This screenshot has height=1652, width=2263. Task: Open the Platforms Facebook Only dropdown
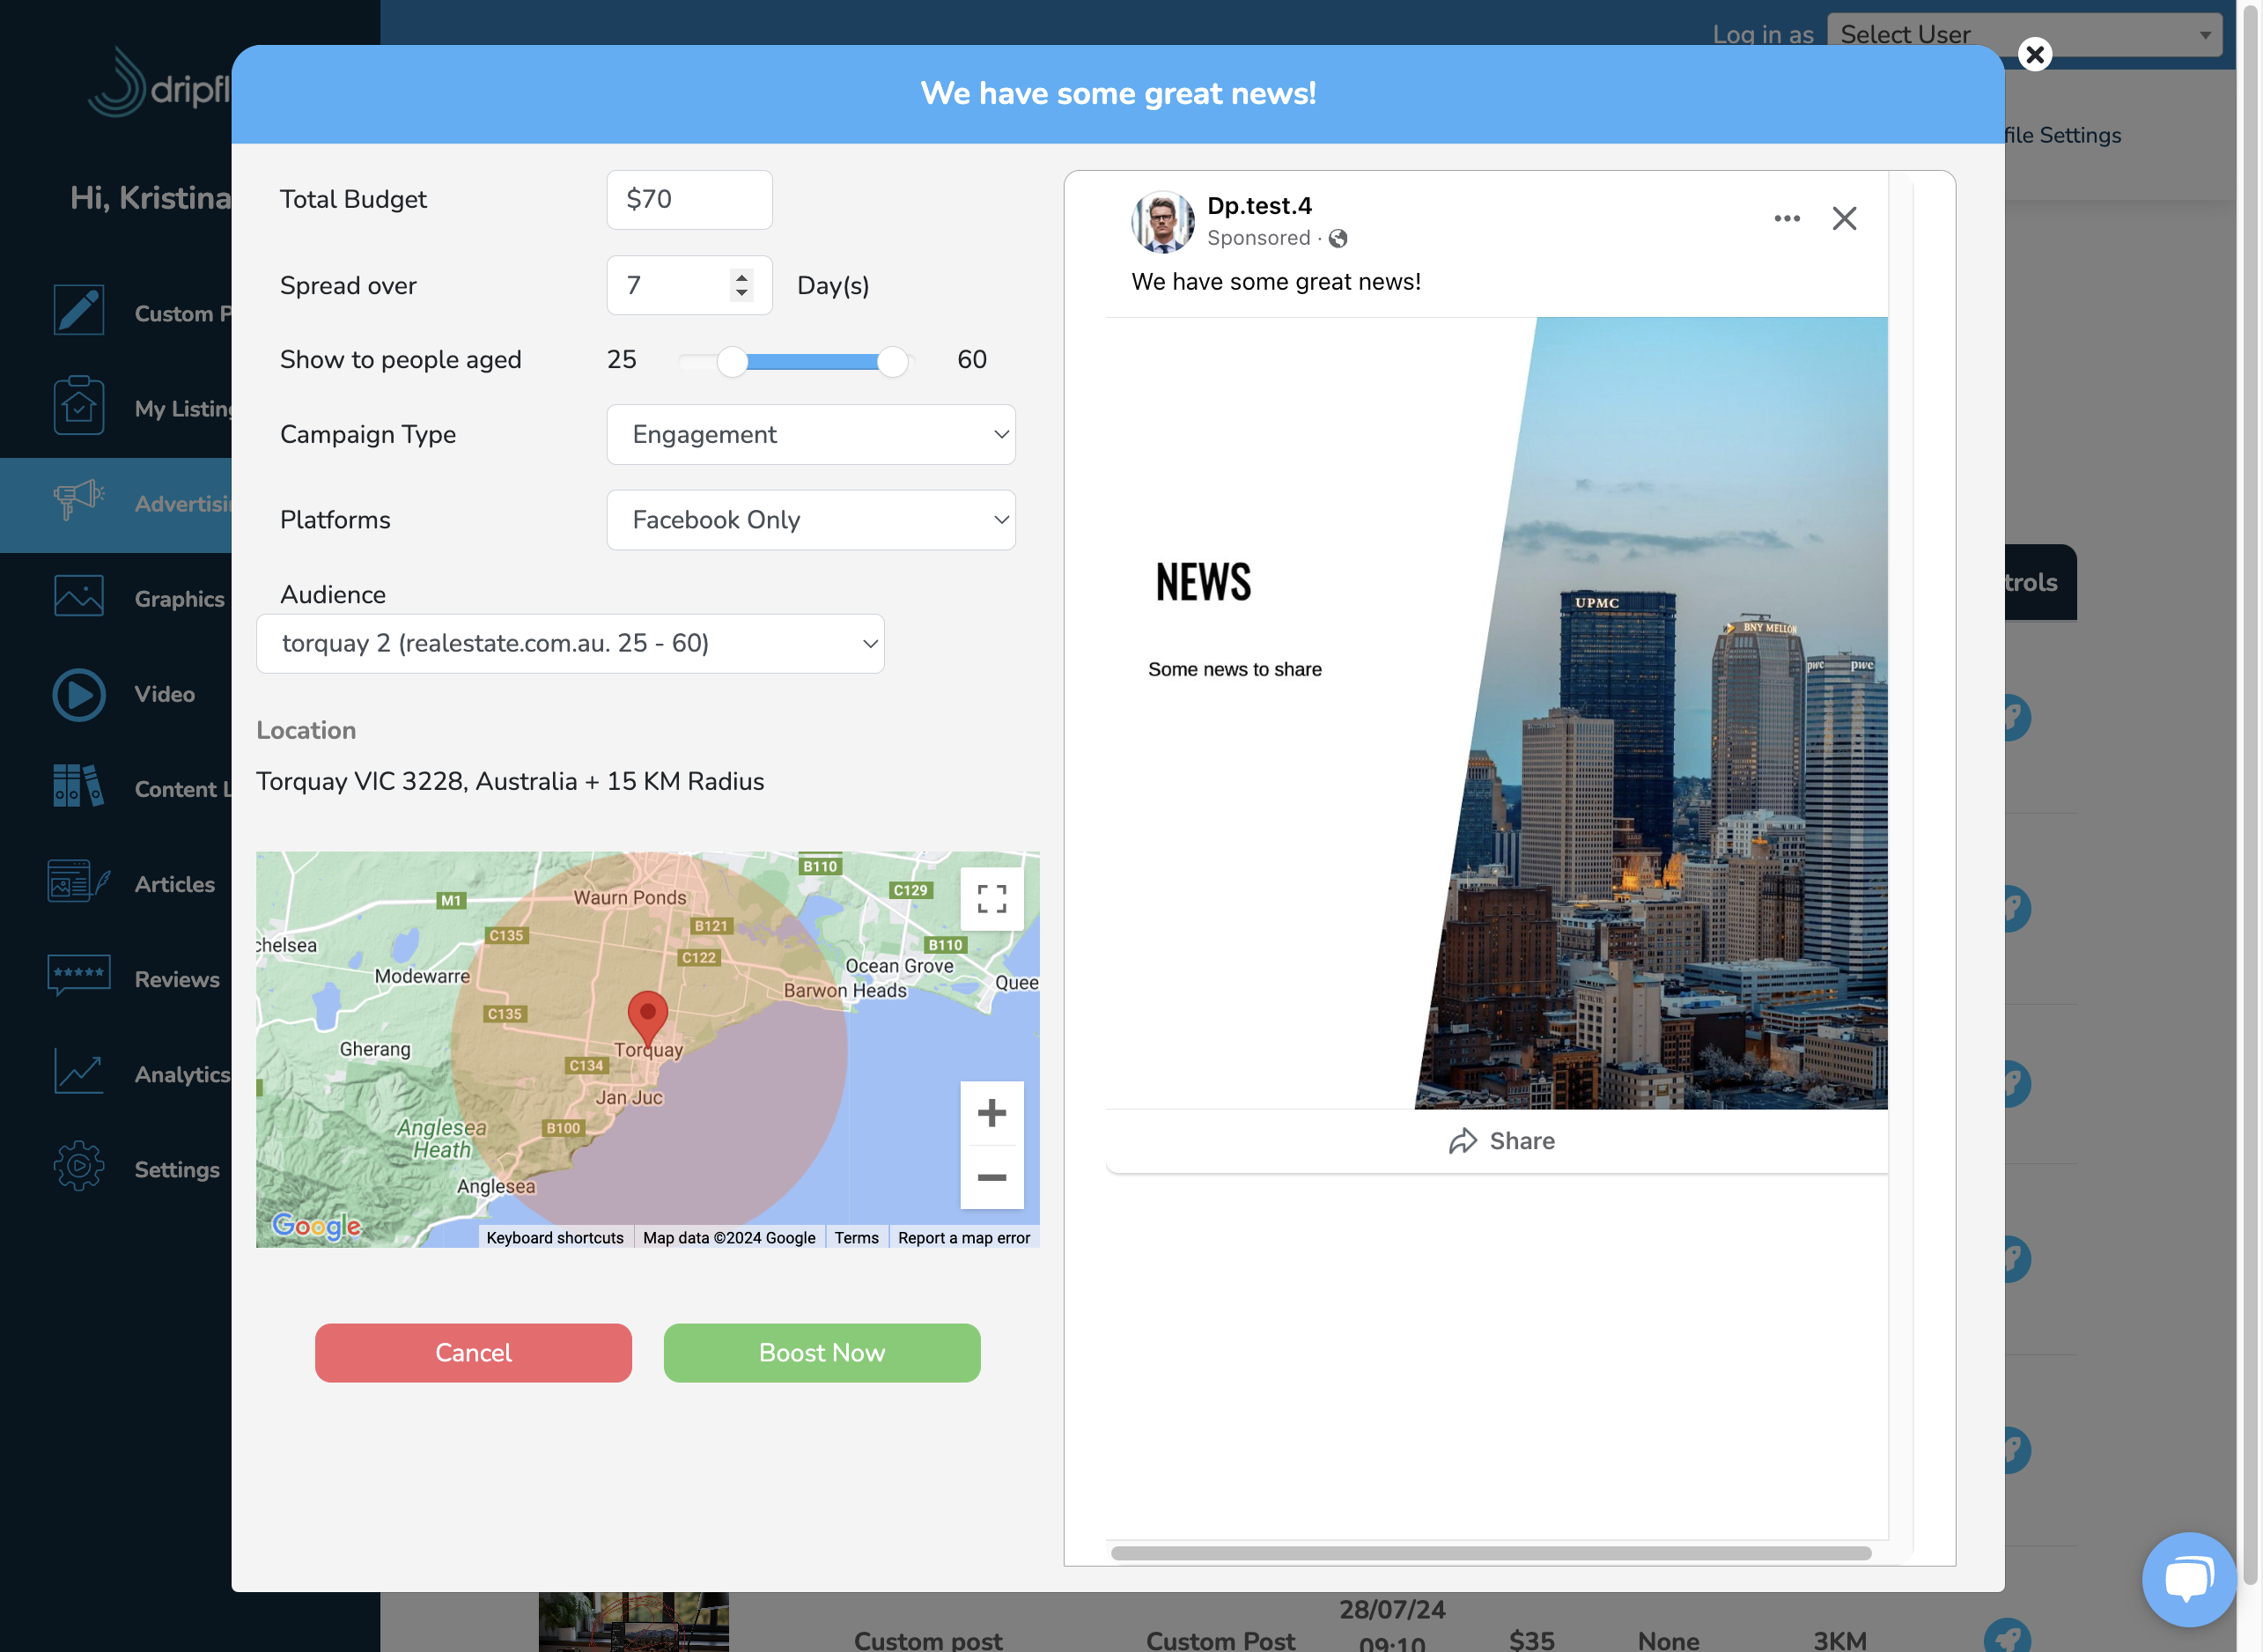click(x=811, y=520)
